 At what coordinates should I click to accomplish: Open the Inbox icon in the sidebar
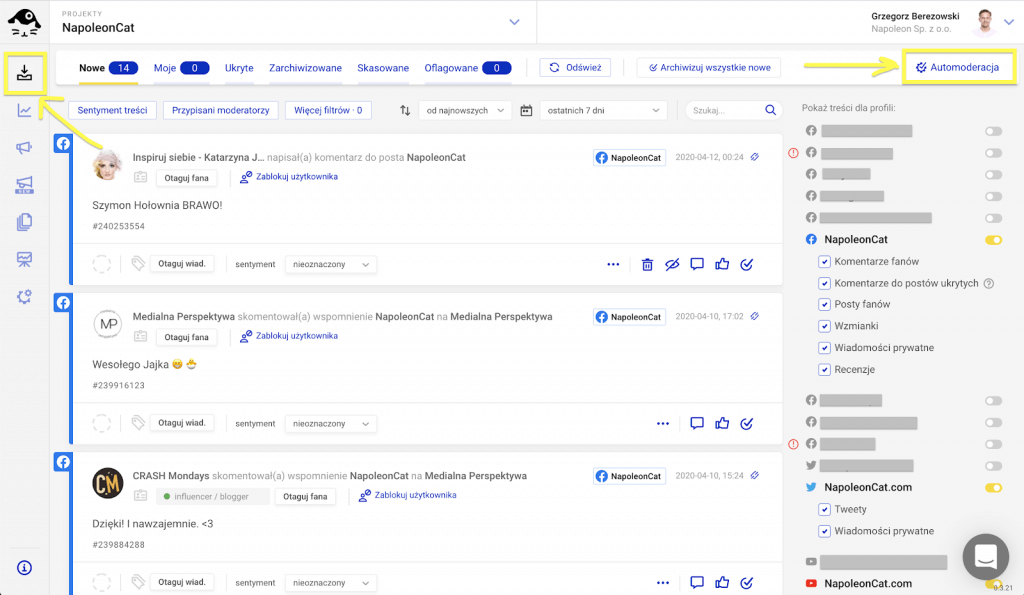[x=24, y=72]
